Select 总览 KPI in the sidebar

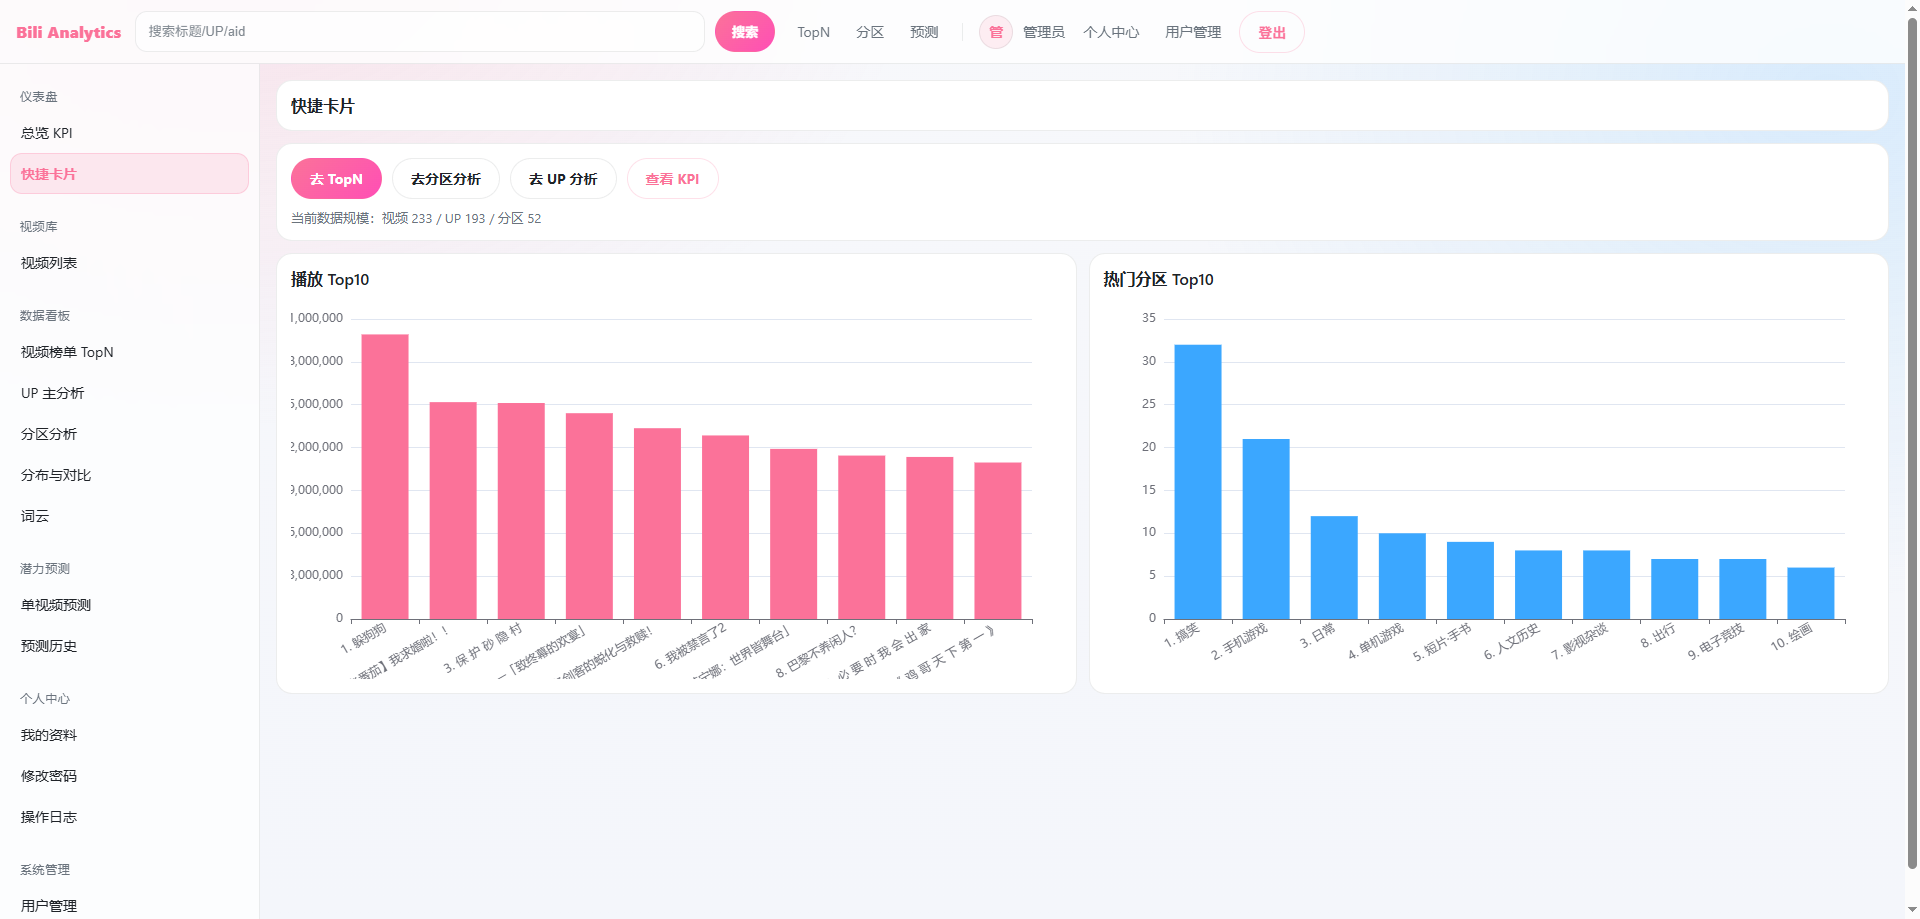pos(47,133)
